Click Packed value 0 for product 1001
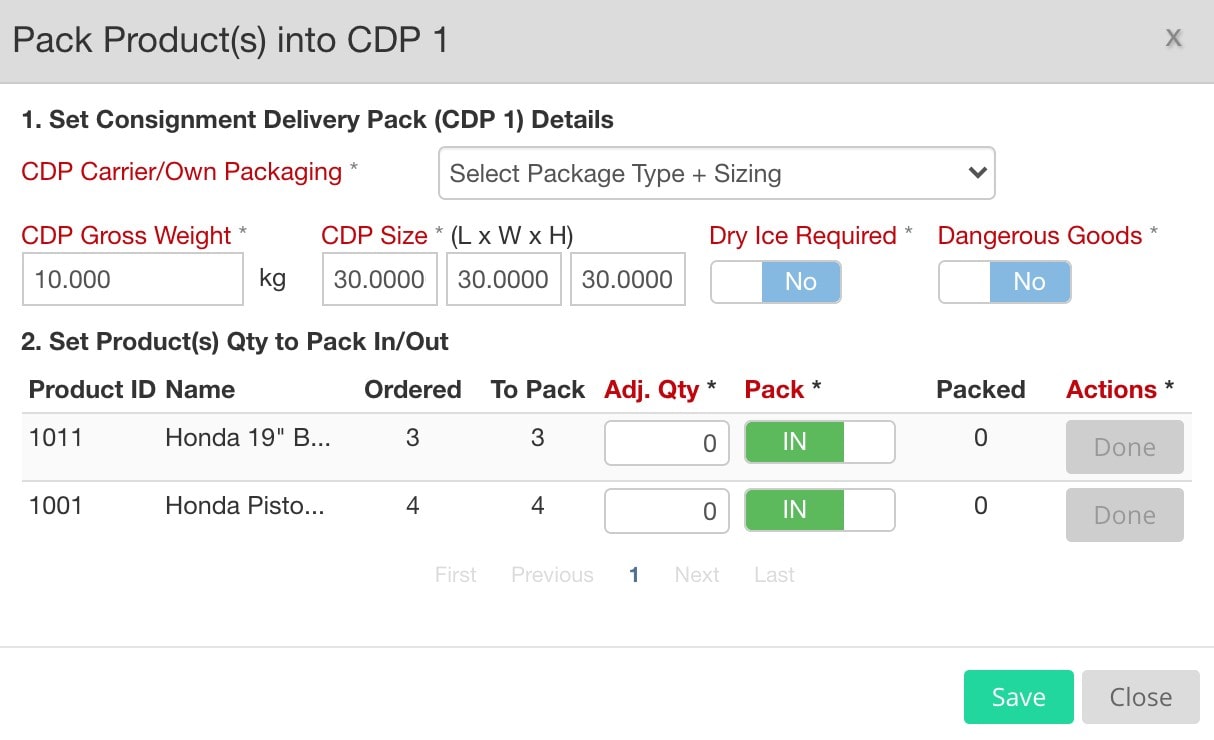1214x740 pixels. pyautogui.click(x=981, y=505)
